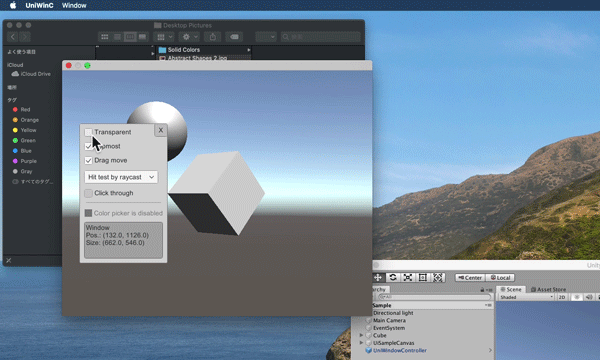
Task: Select the Unity Scale tool icon
Action: tap(408, 277)
